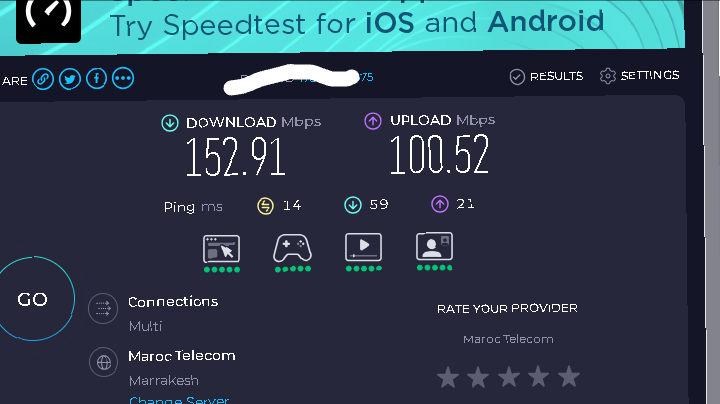Image resolution: width=720 pixels, height=404 pixels.
Task: Rate the provider with the first star
Action: pos(448,377)
